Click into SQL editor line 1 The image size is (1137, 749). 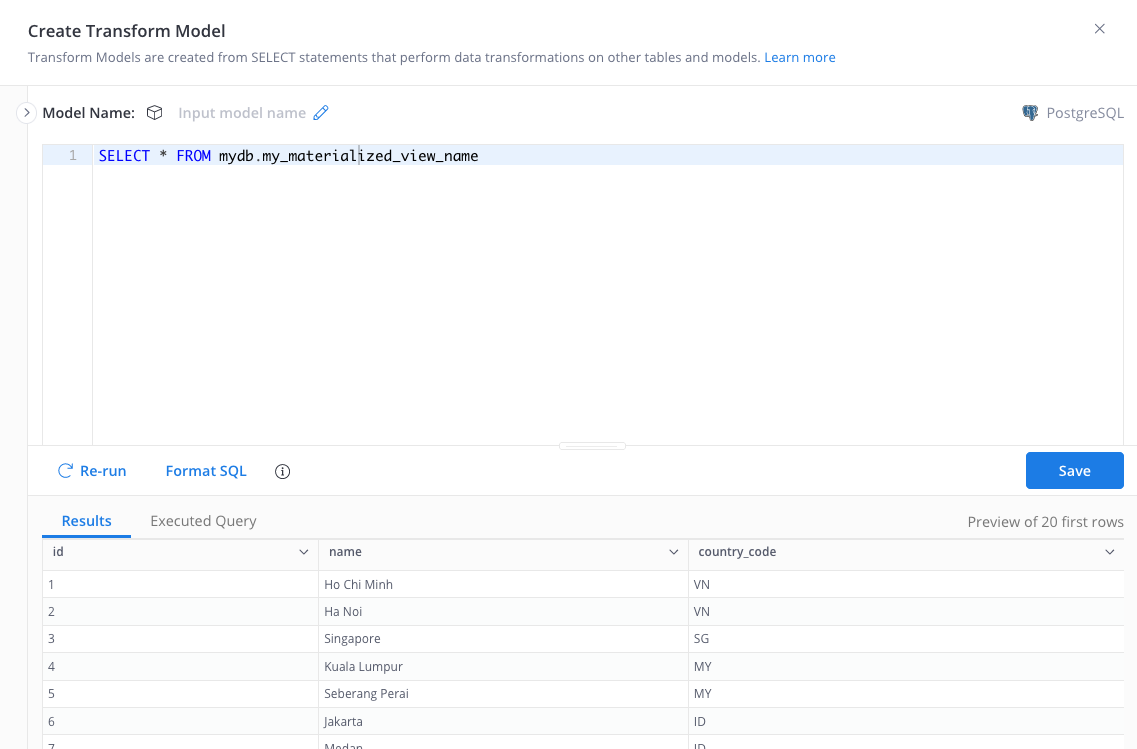click(600, 156)
